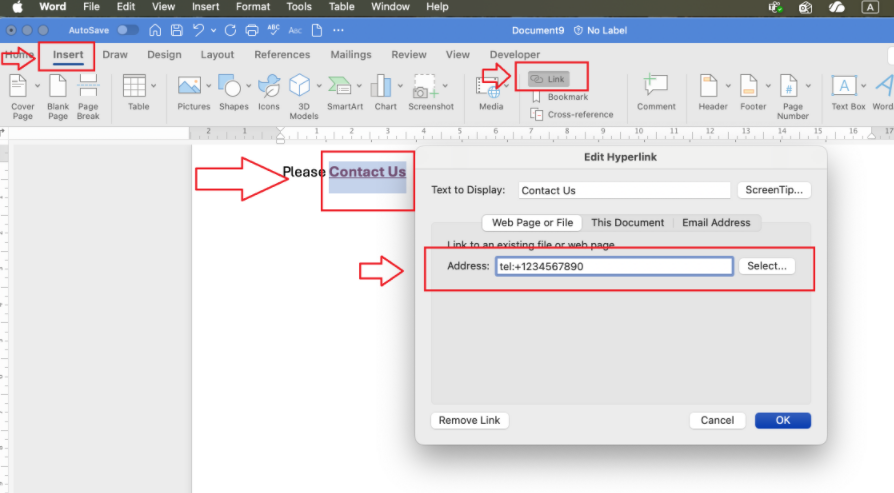
Task: Insert a Cover Page
Action: coord(22,97)
